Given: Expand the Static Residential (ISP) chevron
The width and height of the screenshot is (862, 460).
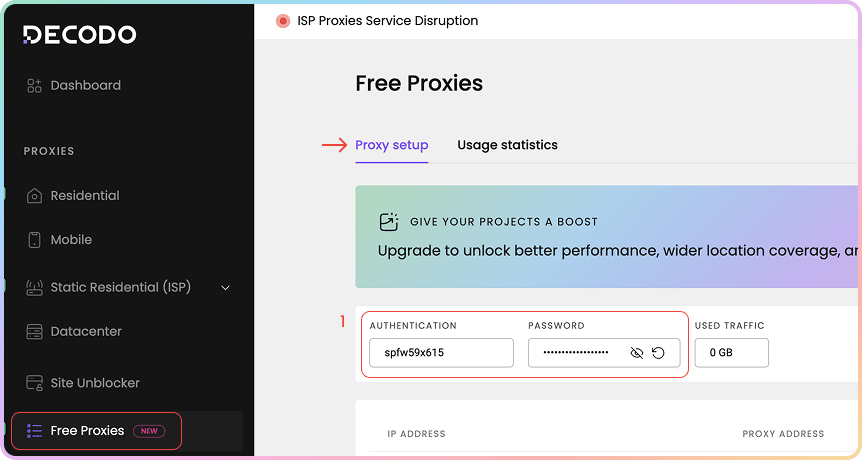Looking at the screenshot, I should (x=225, y=288).
